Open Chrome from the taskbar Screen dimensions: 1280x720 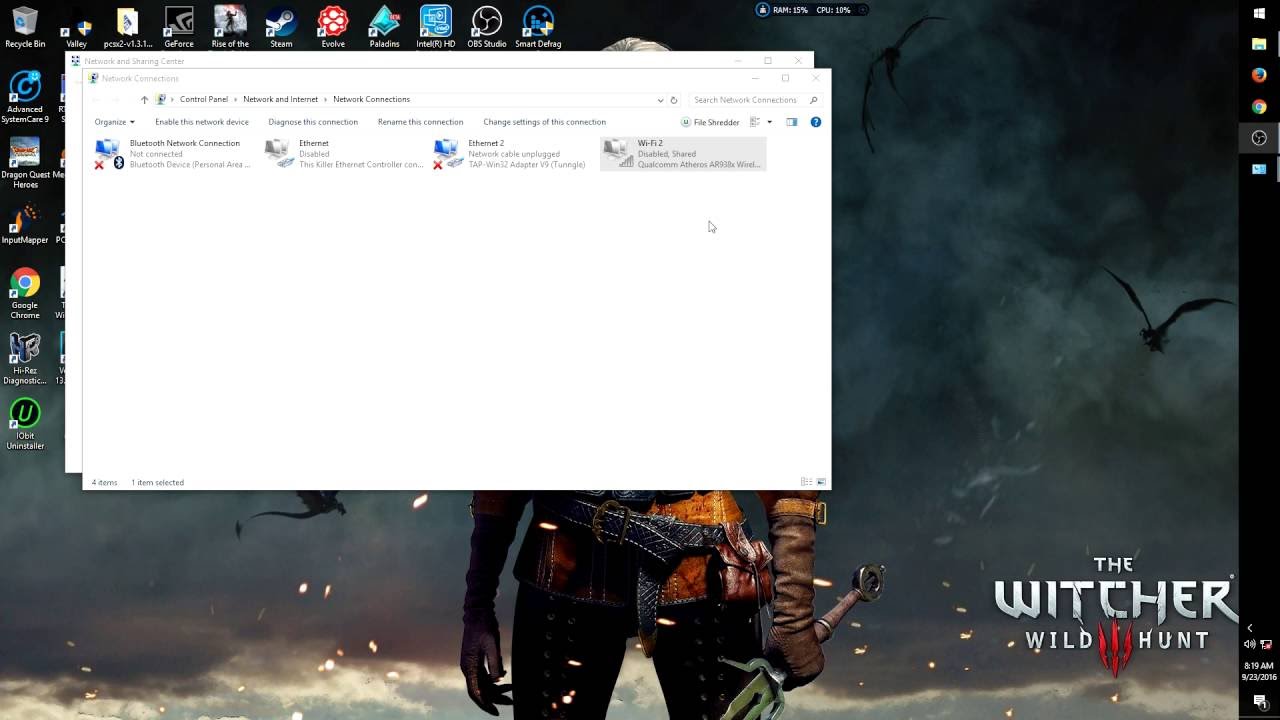coord(1259,106)
